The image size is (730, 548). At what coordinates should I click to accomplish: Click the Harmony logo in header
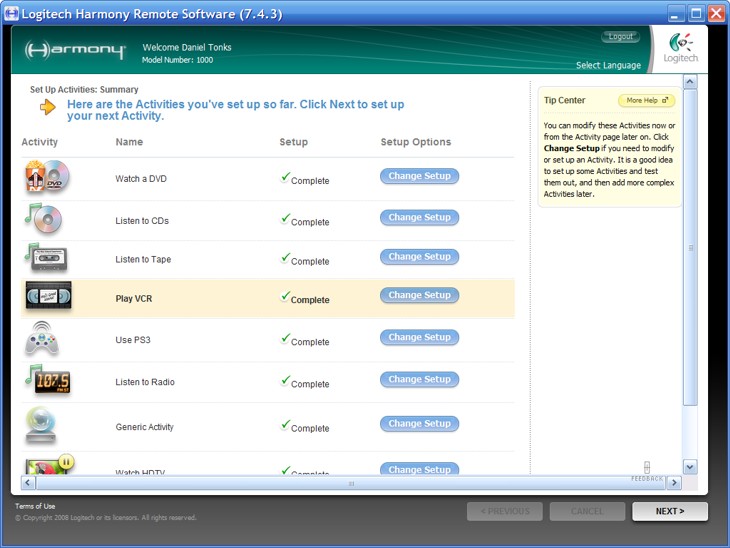[75, 50]
